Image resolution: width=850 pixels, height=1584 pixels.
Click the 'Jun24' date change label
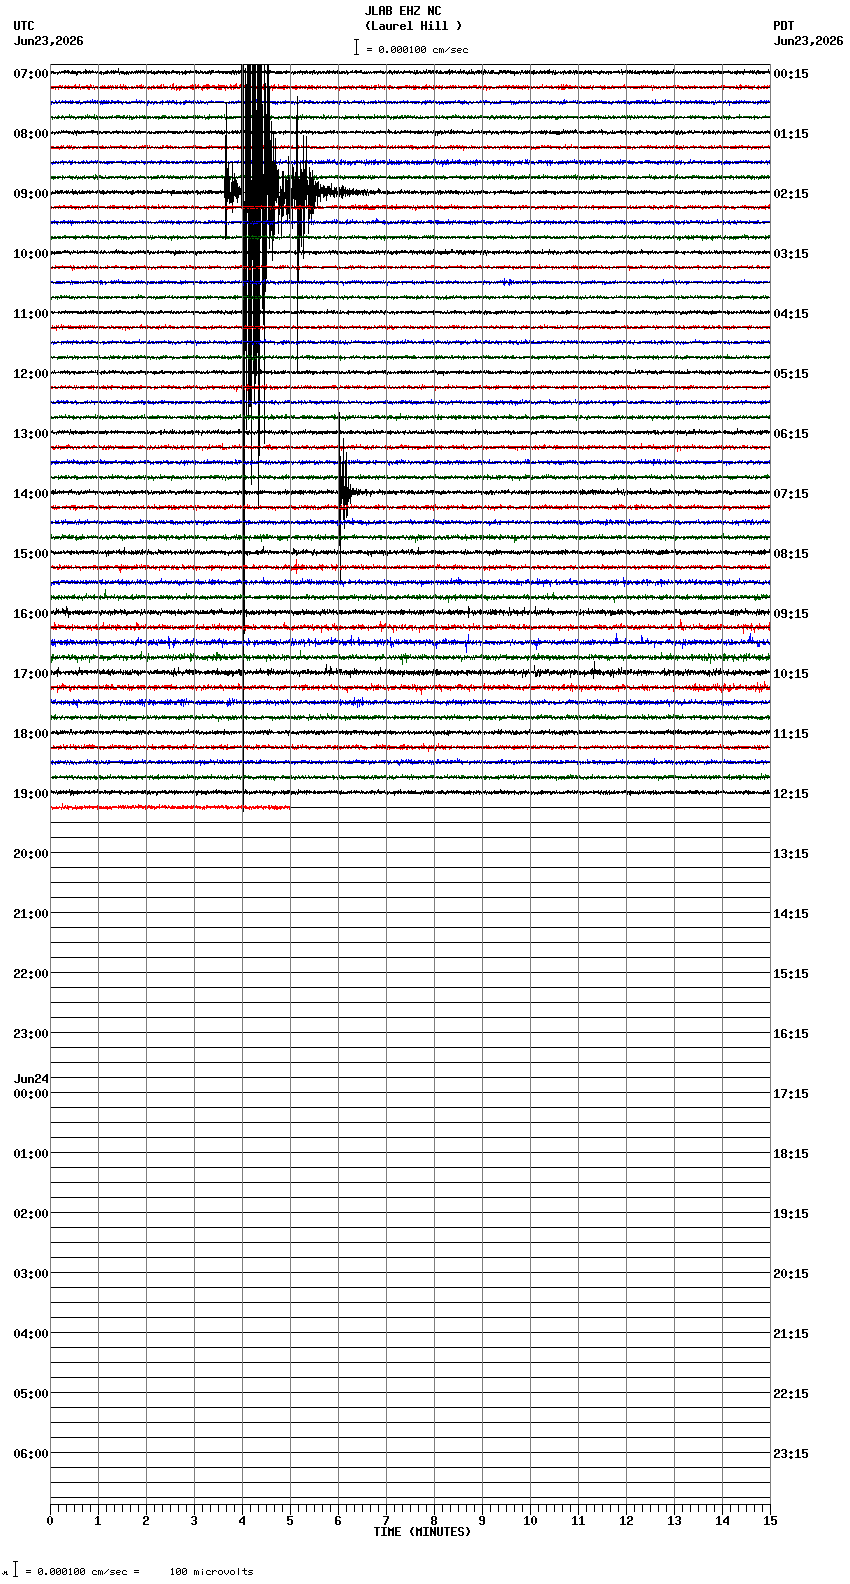(31, 1079)
